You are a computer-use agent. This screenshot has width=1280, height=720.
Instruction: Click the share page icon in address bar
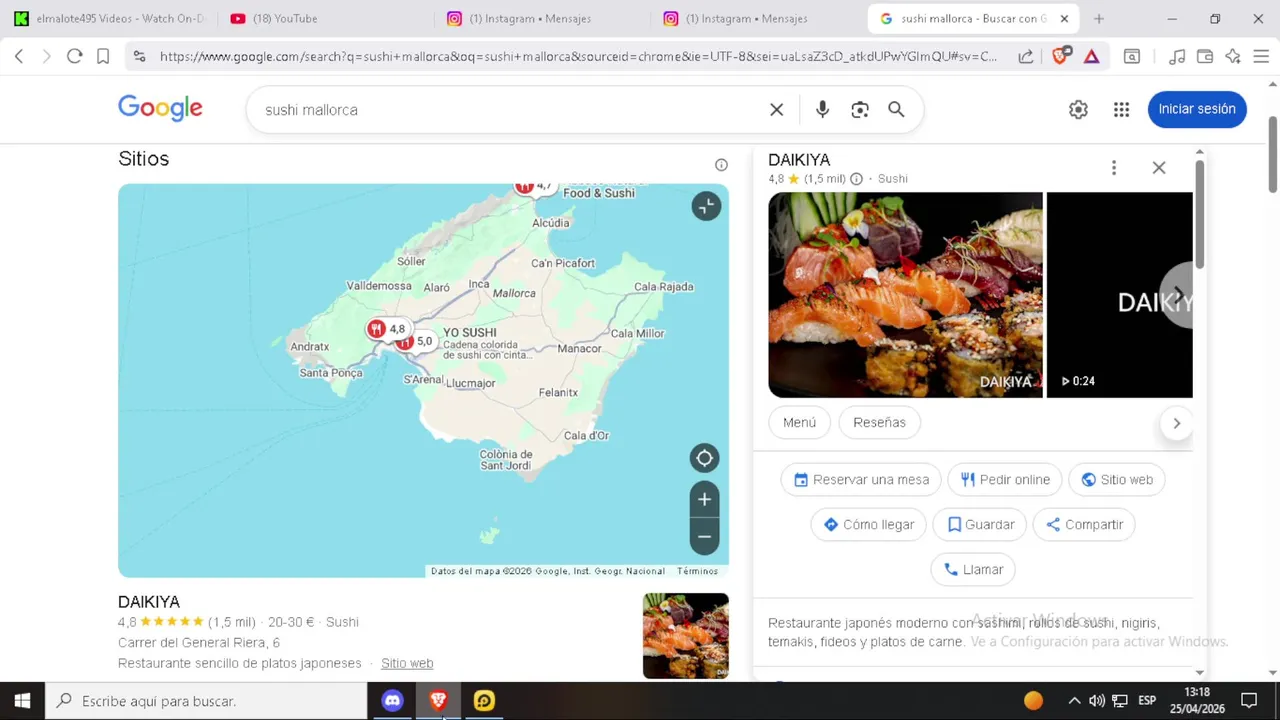(x=1025, y=57)
